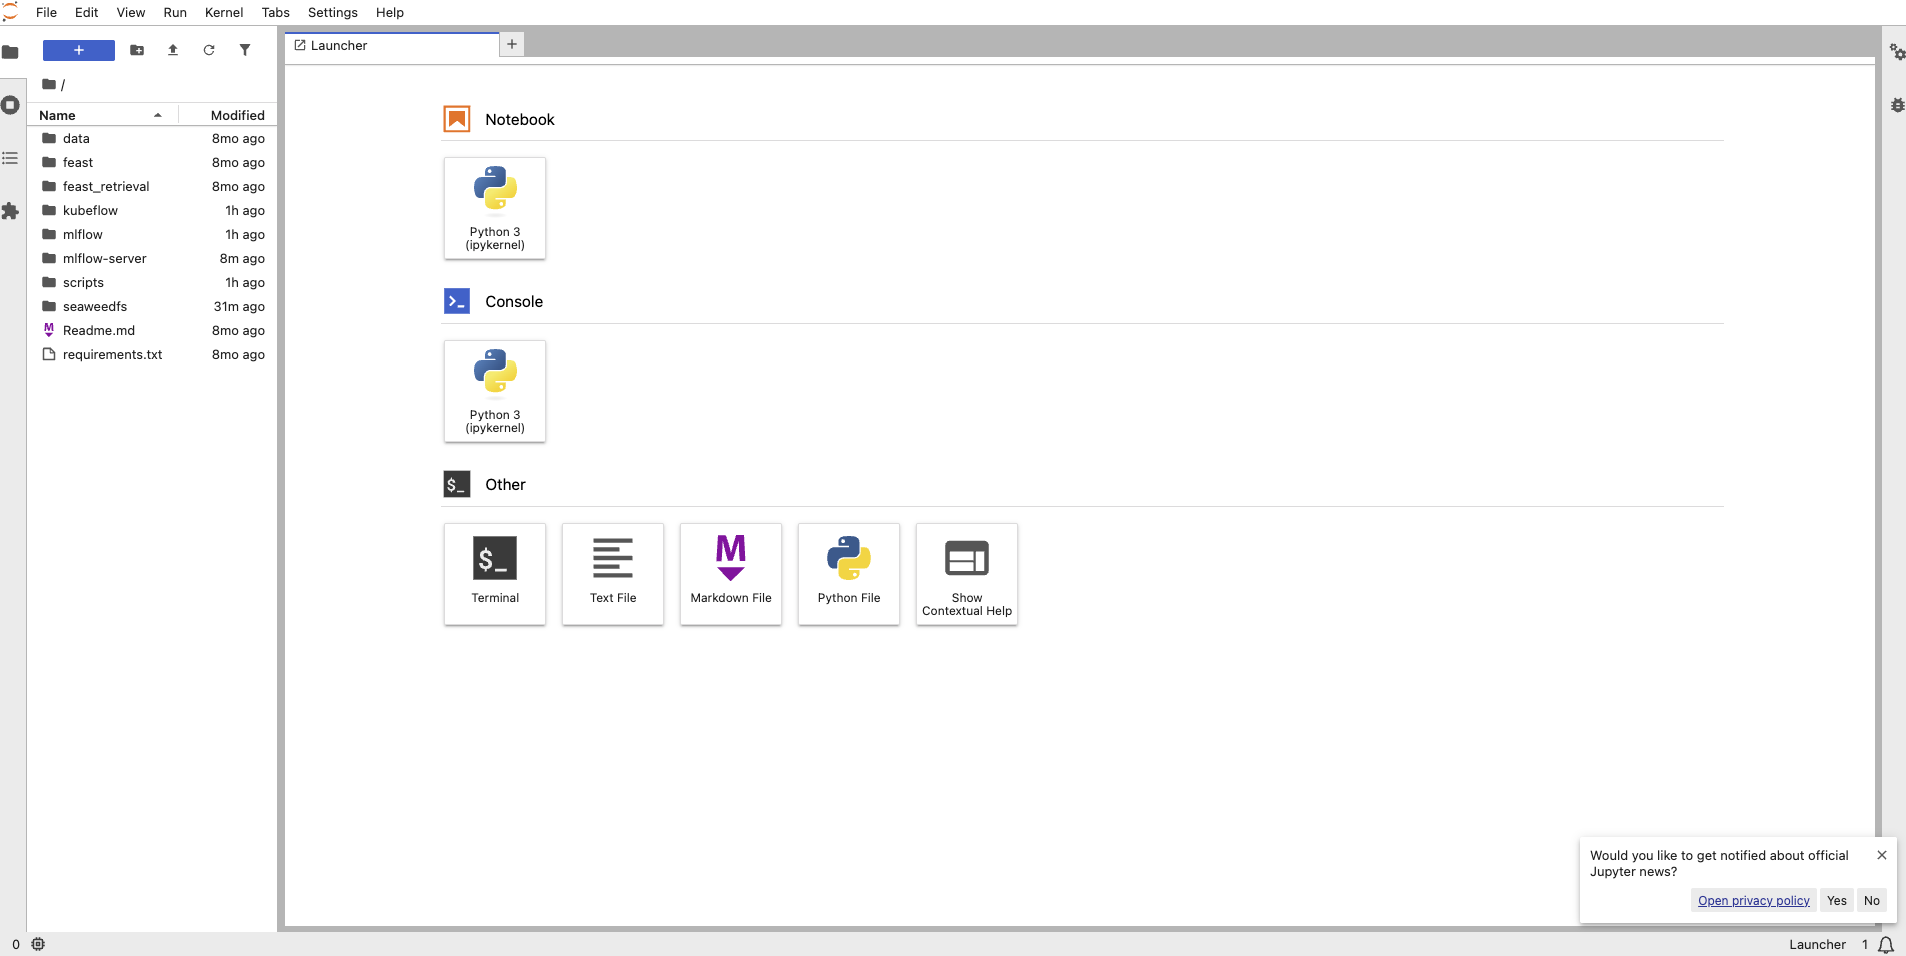Launch Python 3 console card
The image size is (1906, 956).
tap(495, 391)
